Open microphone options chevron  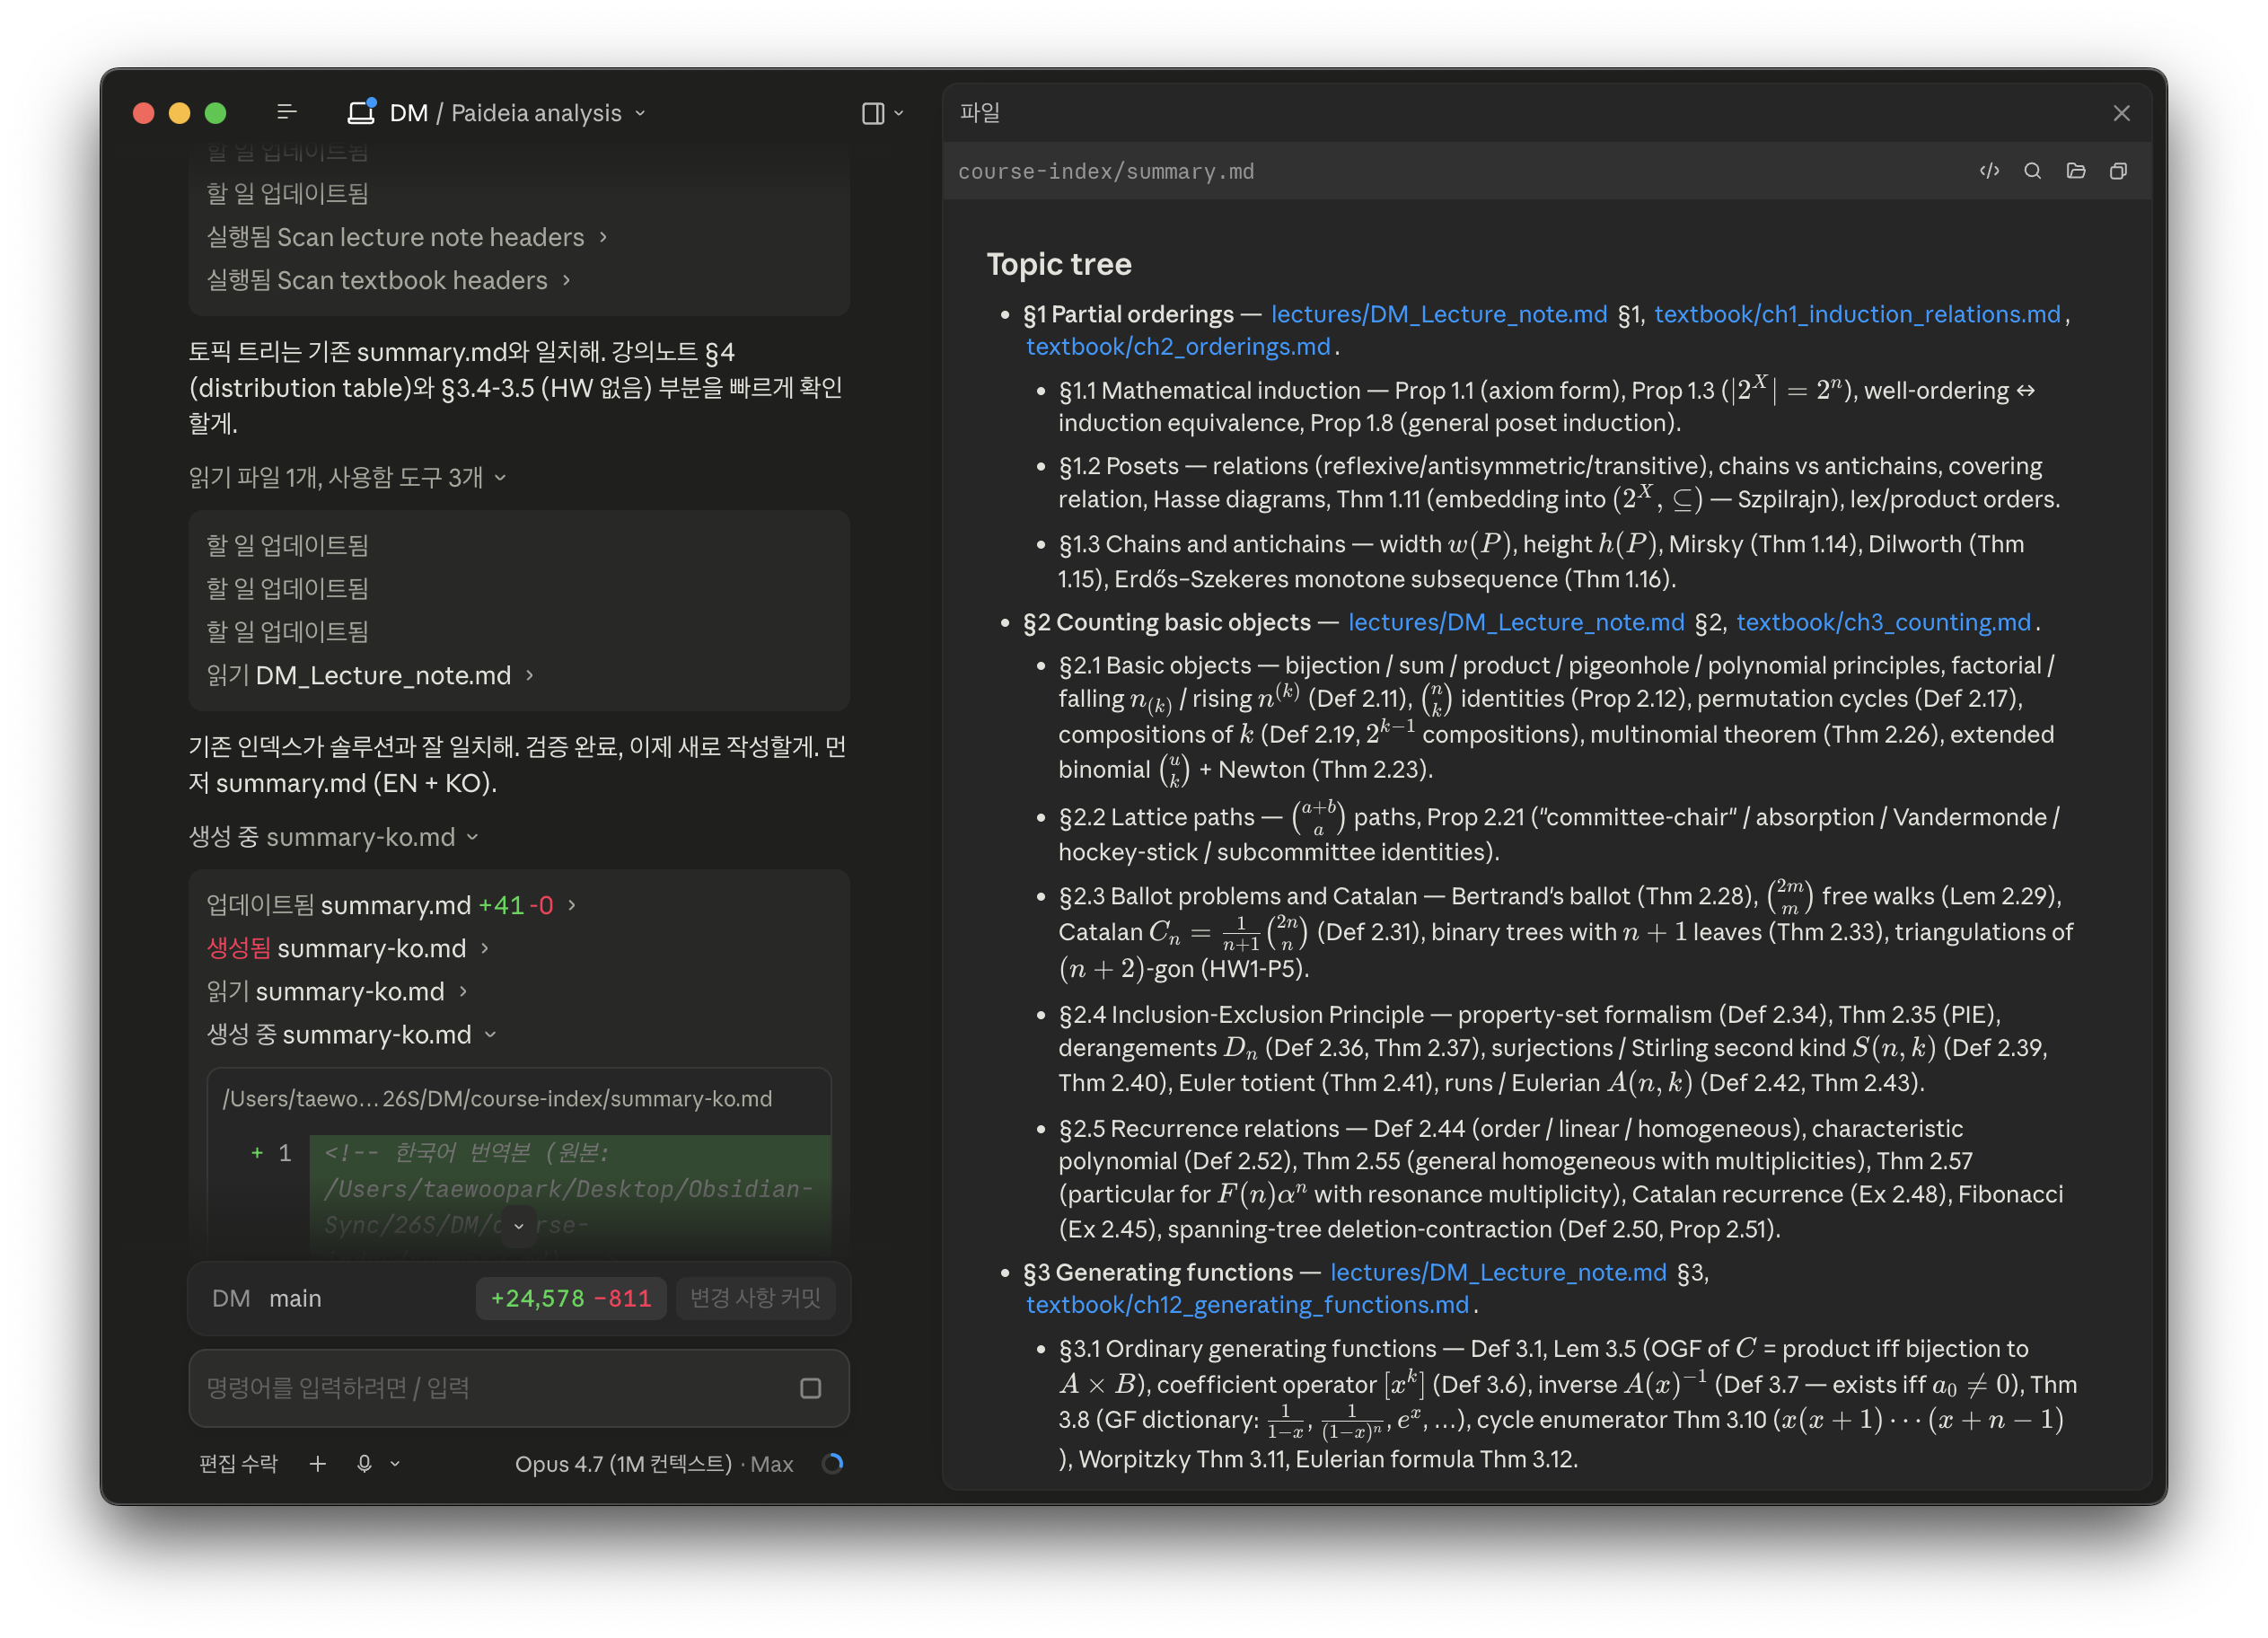[395, 1463]
